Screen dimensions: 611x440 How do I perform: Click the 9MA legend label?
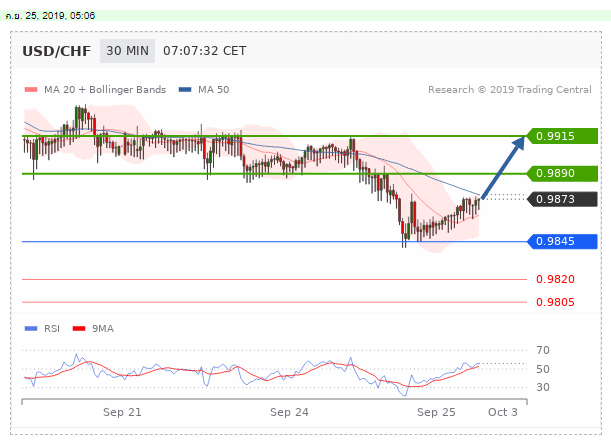point(103,329)
